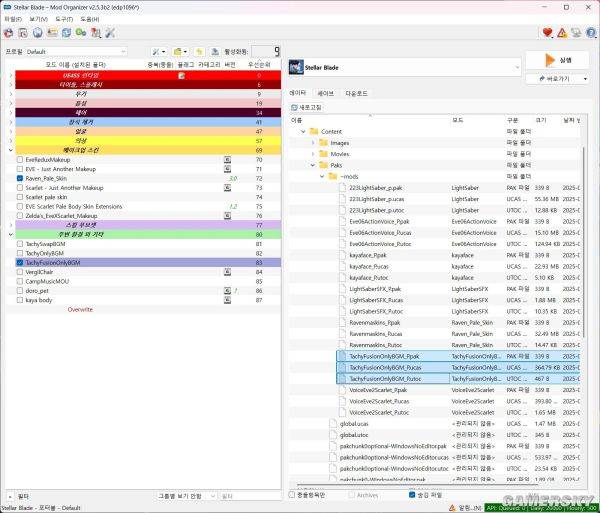Switch to the saves tab

(x=326, y=93)
